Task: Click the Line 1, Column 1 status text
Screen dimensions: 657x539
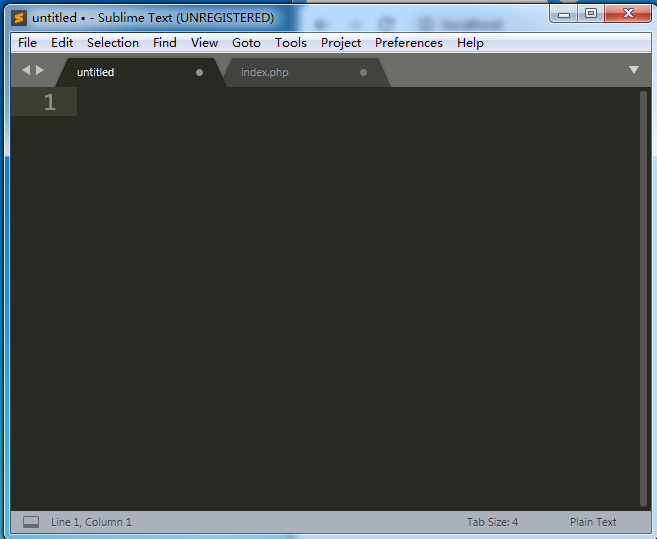Action: coord(91,522)
